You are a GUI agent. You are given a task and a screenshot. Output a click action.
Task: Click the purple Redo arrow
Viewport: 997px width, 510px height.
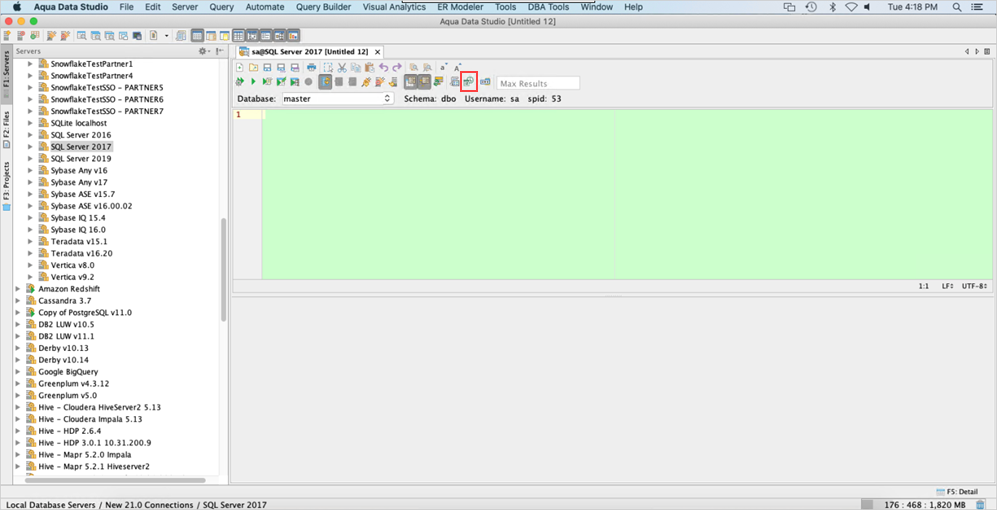(397, 67)
